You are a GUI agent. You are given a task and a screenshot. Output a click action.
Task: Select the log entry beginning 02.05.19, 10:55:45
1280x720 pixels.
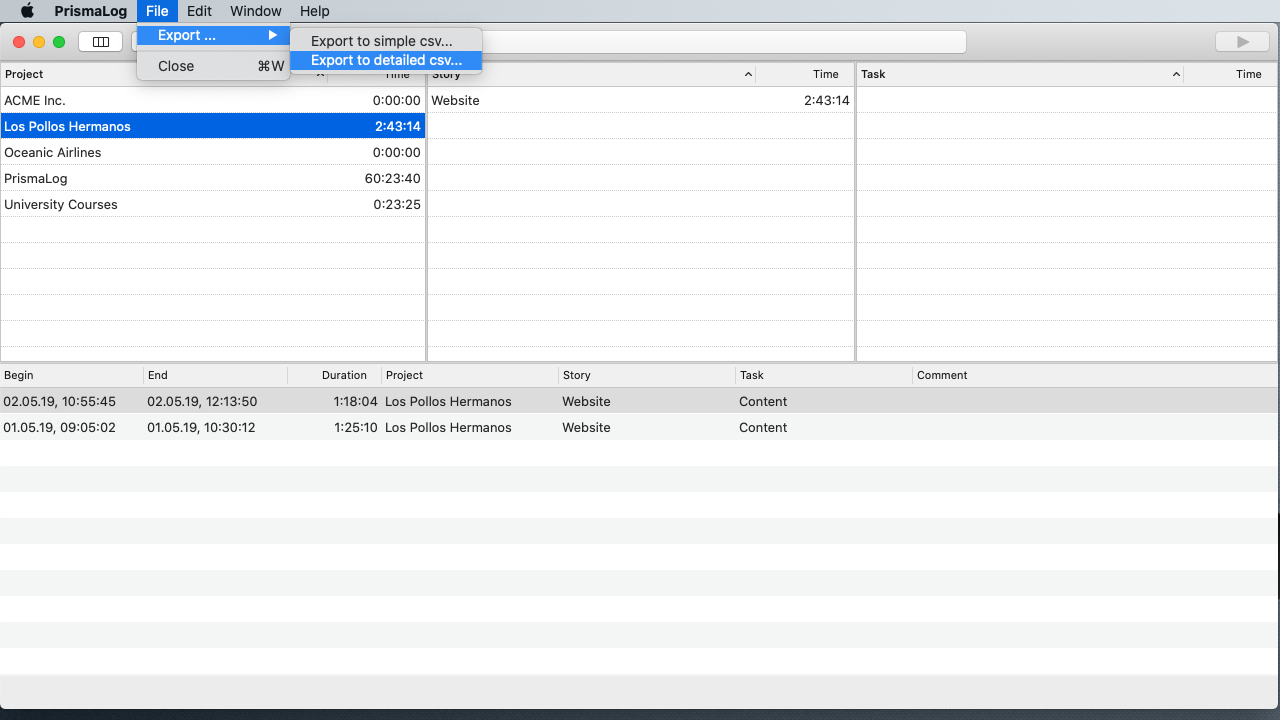click(639, 401)
